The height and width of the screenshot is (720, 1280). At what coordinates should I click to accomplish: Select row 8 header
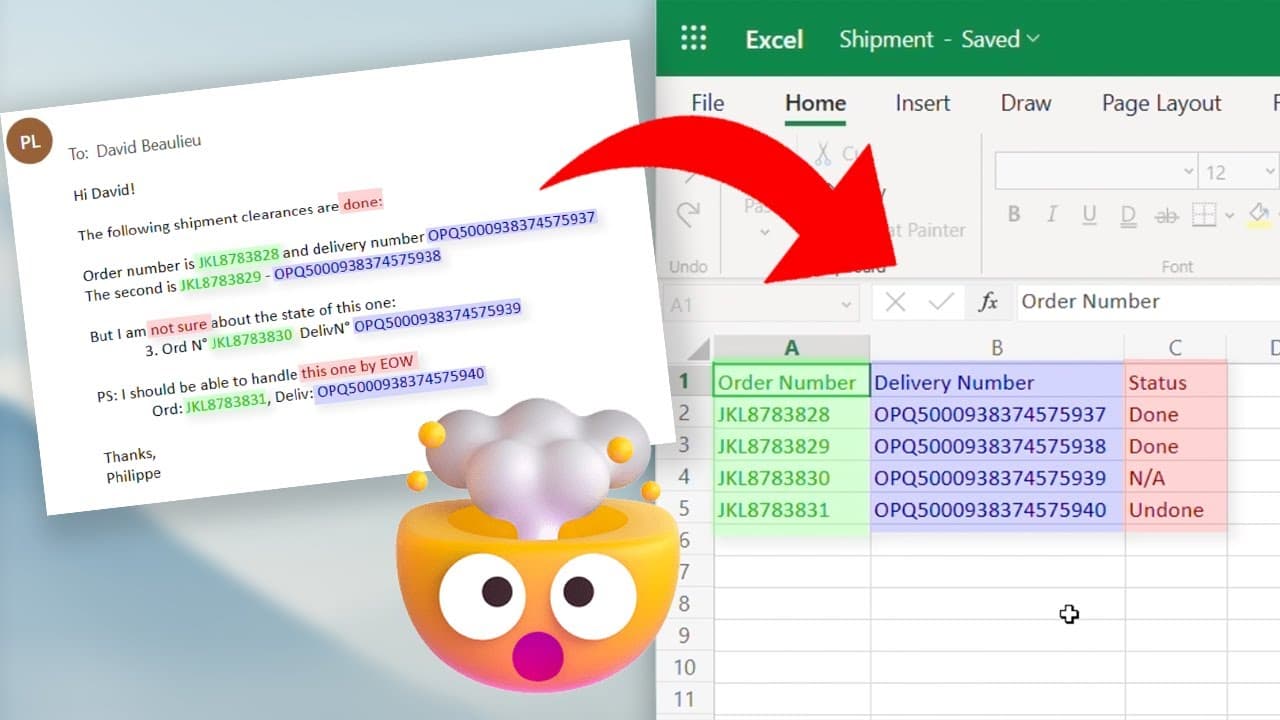pos(685,604)
